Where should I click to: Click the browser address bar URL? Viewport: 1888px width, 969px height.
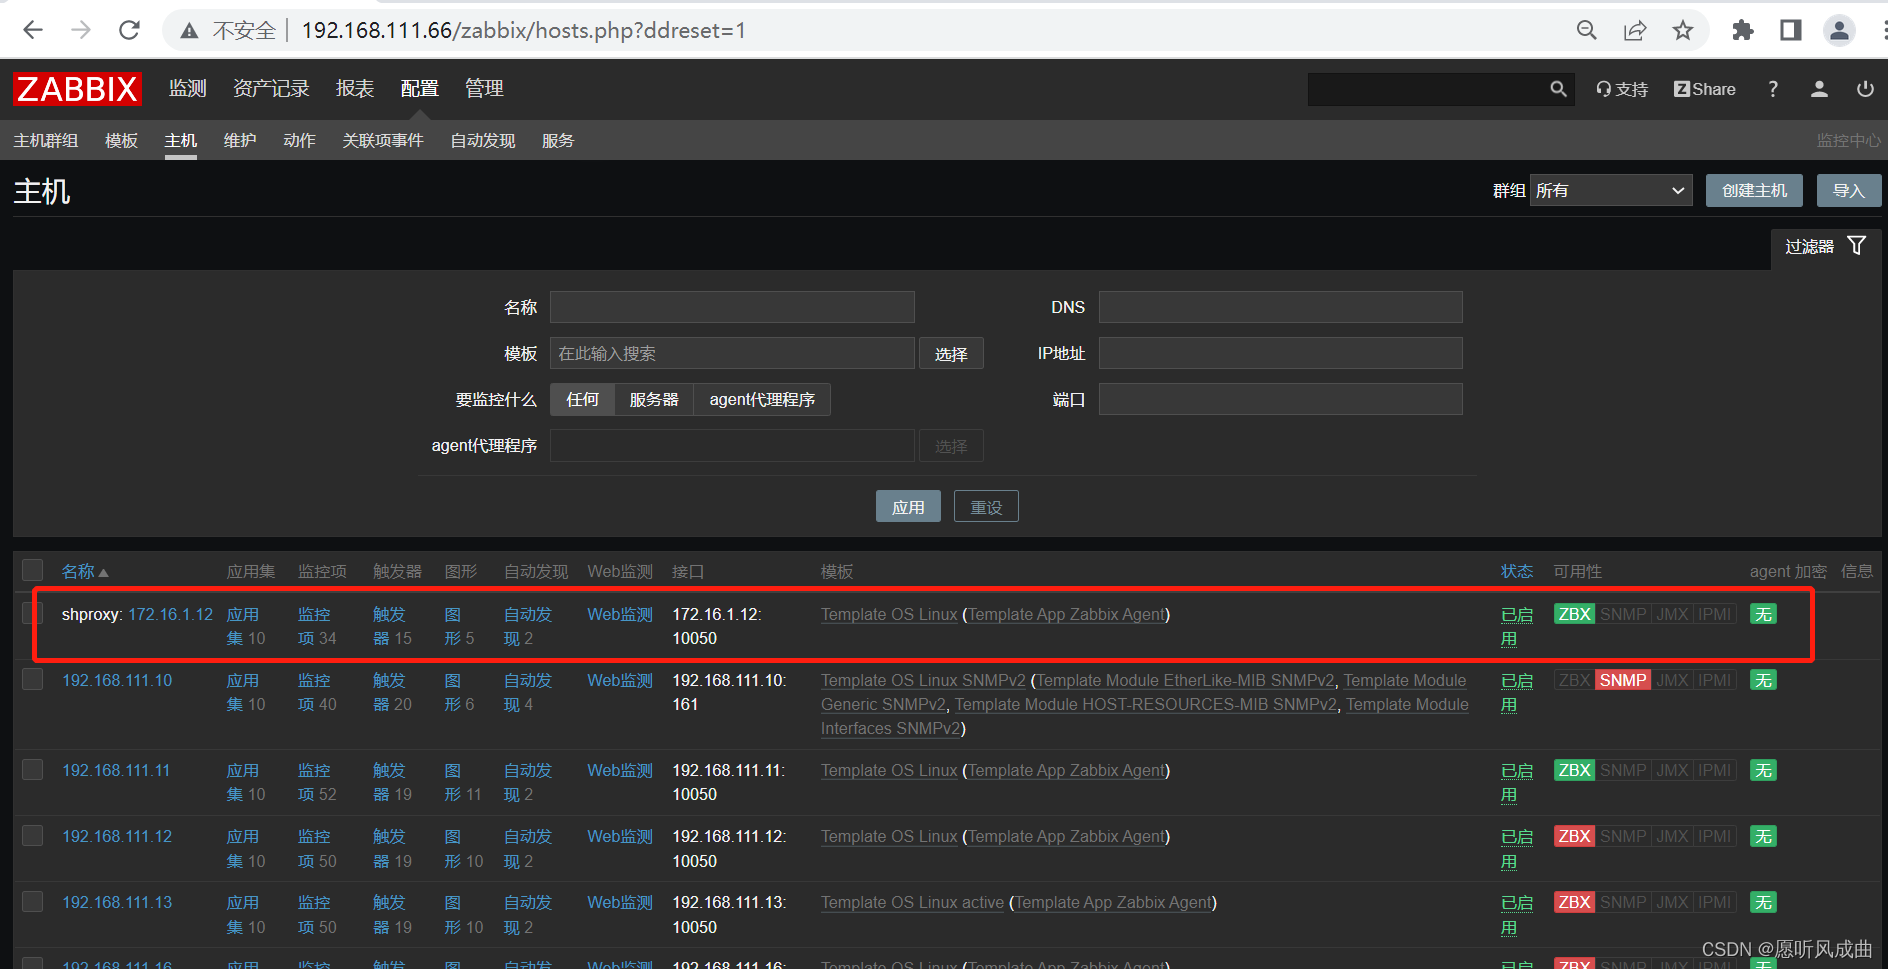pos(524,31)
